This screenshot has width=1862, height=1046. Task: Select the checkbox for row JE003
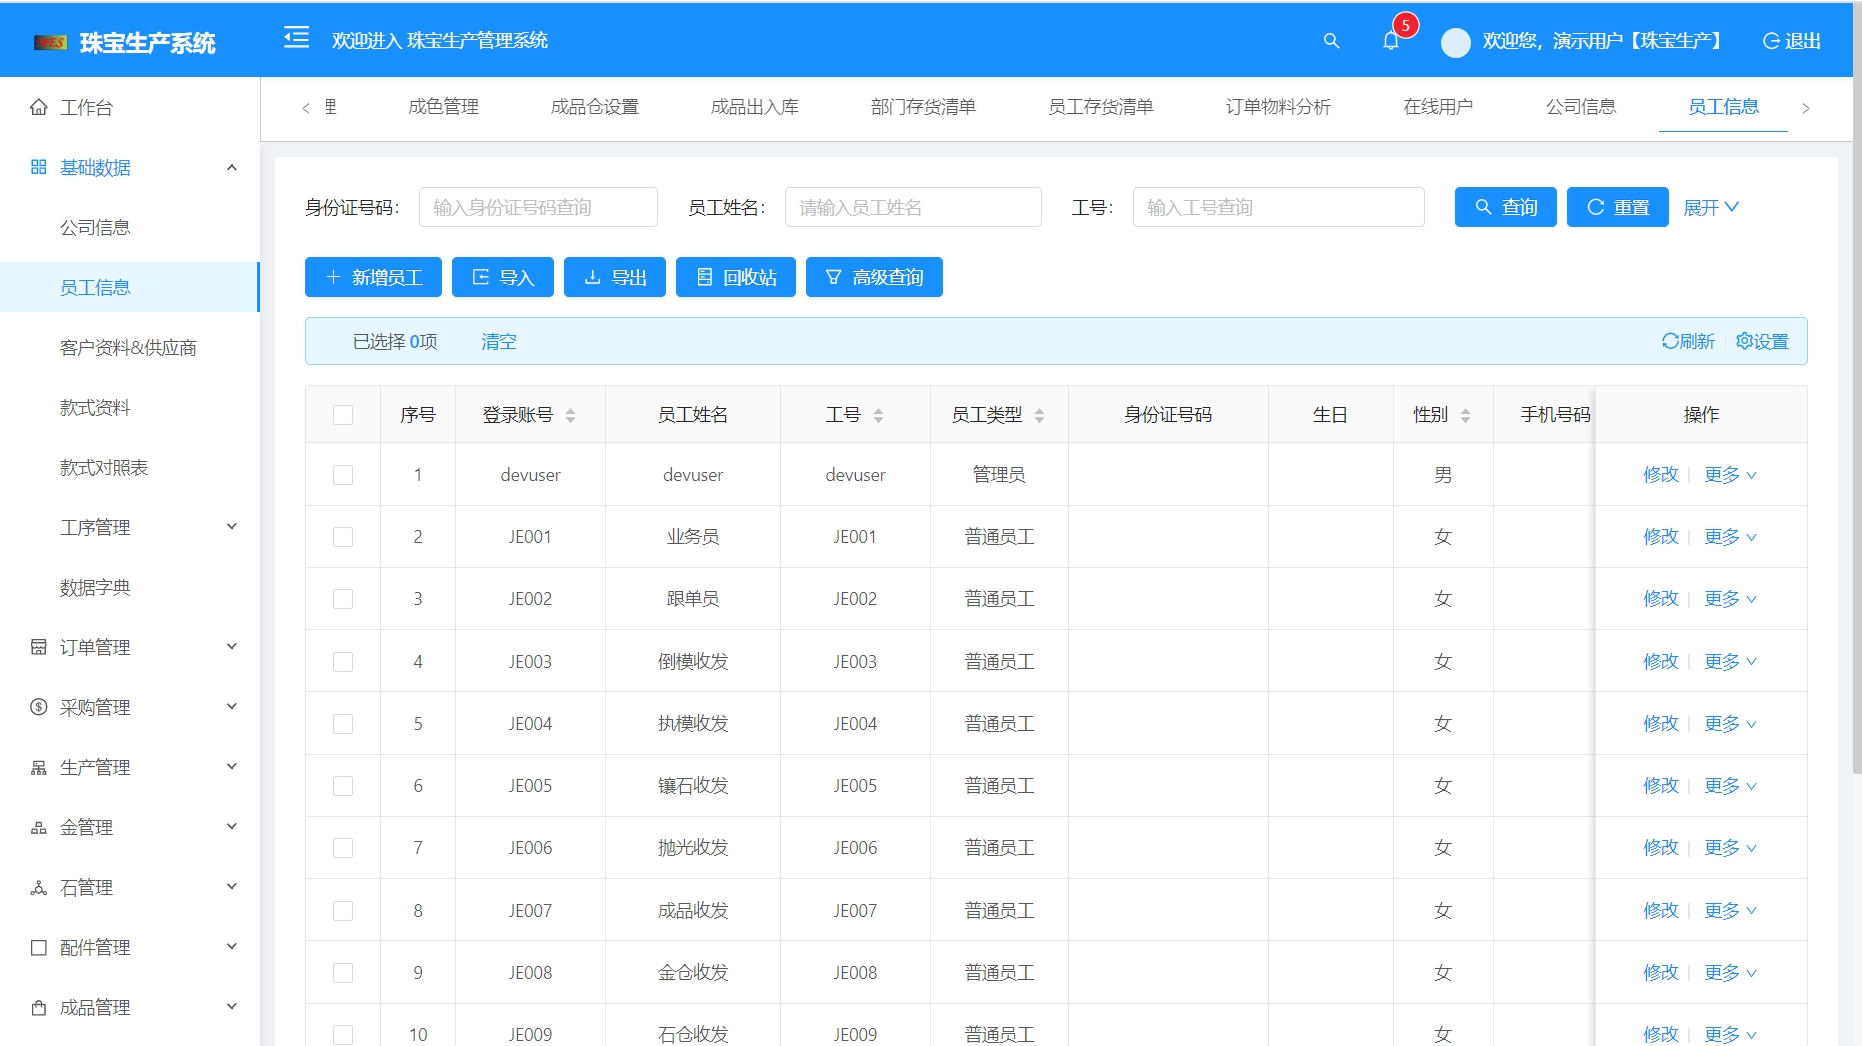343,662
